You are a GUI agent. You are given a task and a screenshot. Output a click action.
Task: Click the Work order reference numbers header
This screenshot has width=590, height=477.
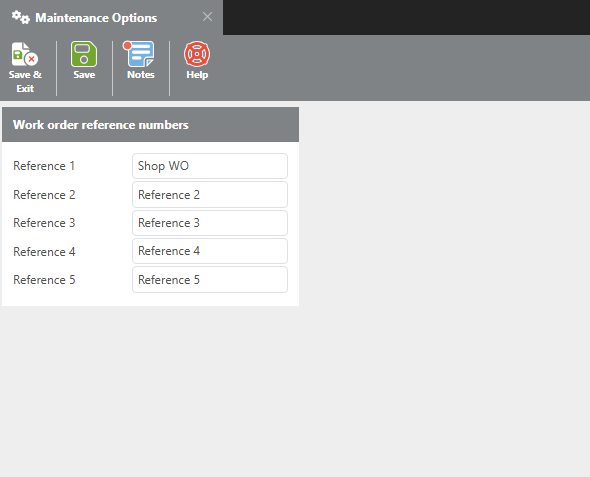pos(151,125)
